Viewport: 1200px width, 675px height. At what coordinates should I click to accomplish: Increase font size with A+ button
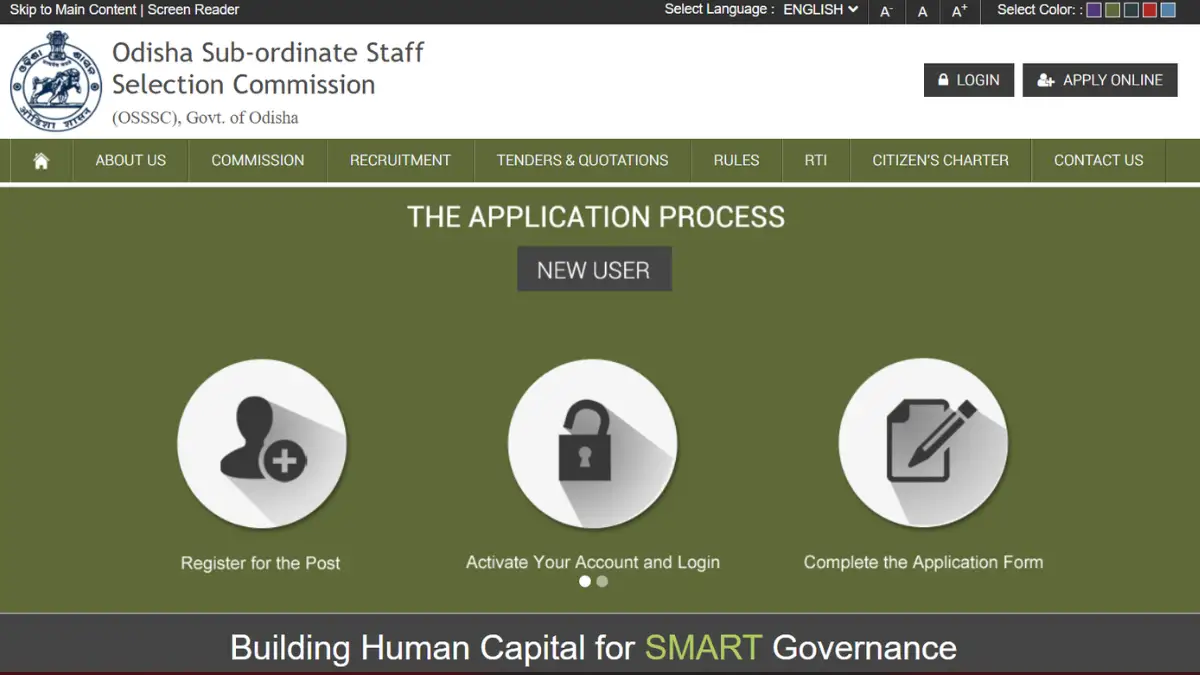[960, 11]
